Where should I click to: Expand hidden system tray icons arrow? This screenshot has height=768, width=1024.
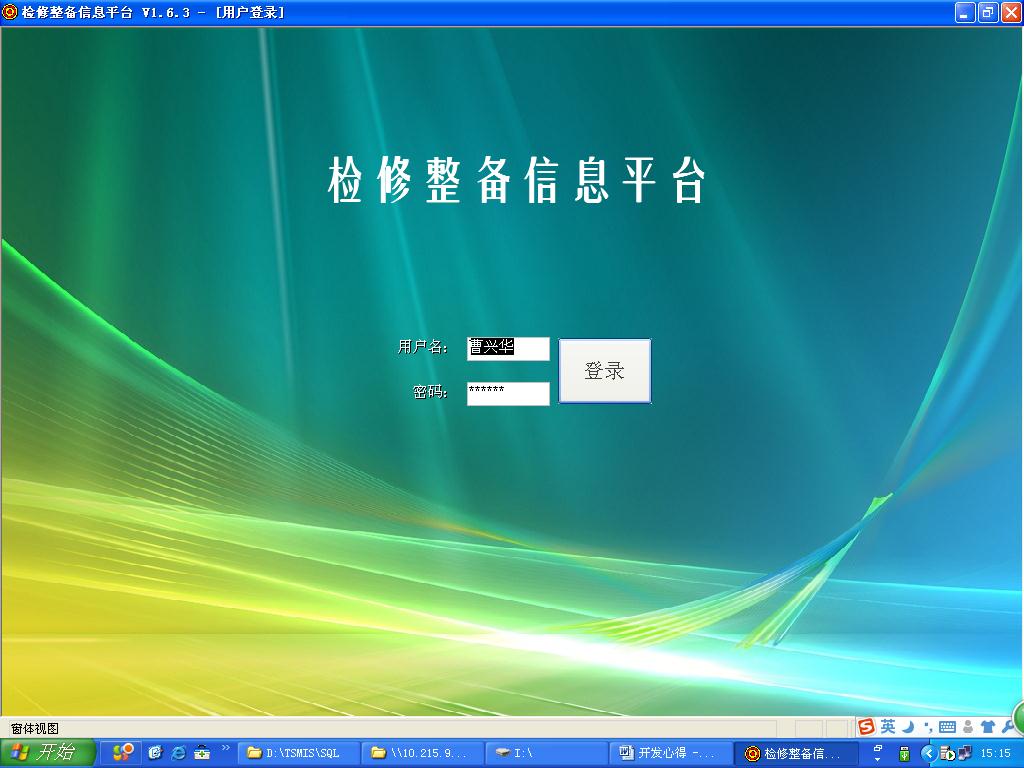[929, 754]
